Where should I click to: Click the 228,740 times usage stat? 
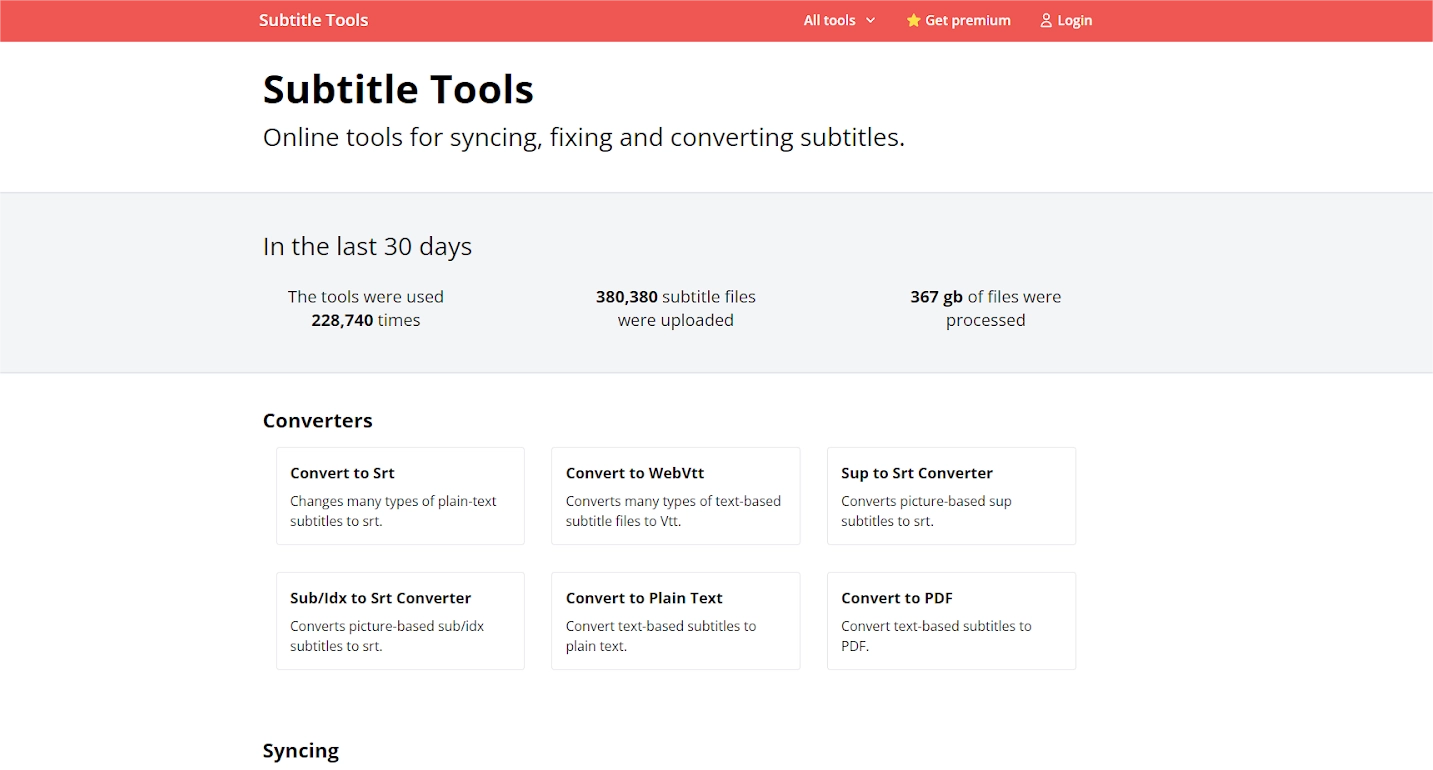click(x=366, y=308)
